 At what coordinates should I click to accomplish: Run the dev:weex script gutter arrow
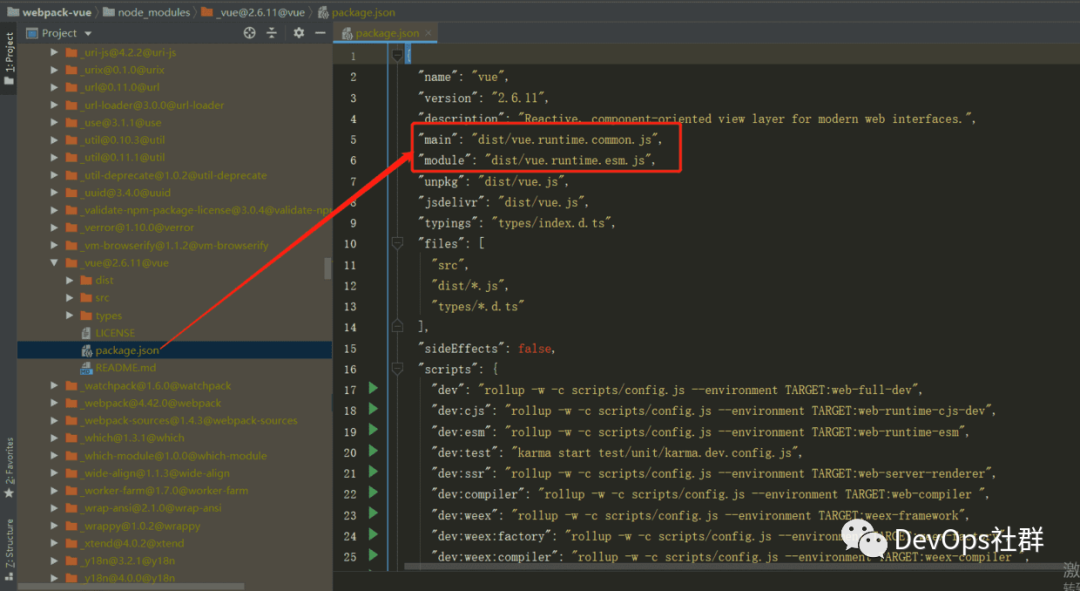(373, 513)
